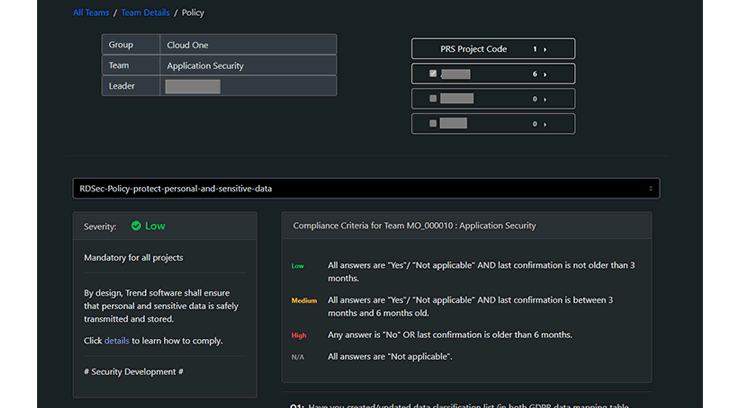Click the yellow Medium criteria label
The image size is (740, 408).
point(304,300)
